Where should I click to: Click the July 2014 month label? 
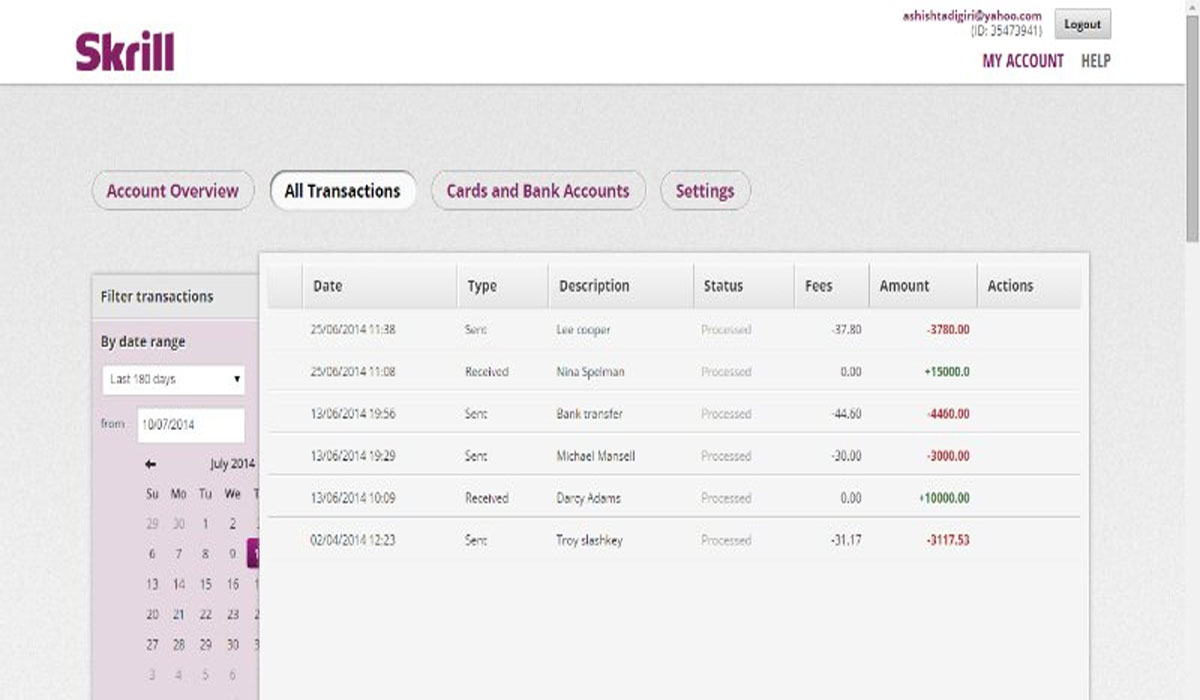(x=233, y=464)
